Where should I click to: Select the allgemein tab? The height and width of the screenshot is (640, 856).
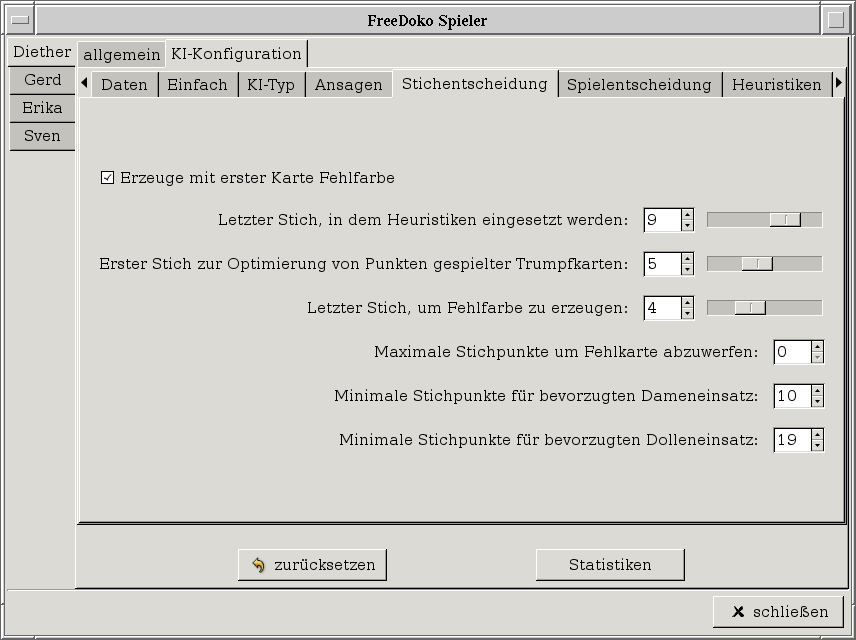(x=121, y=55)
